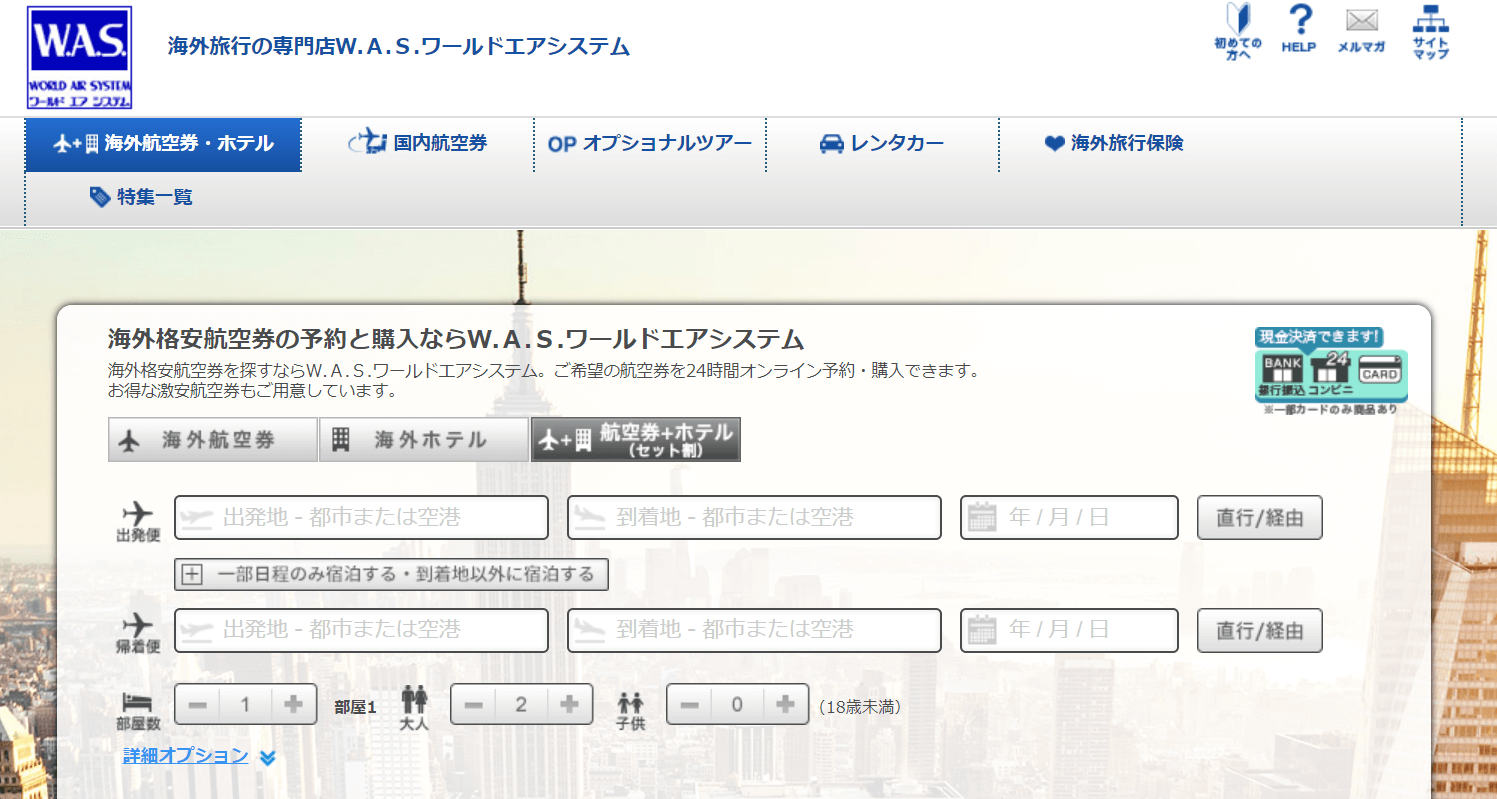
Task: Click the calendar icon in the 帰着便 date field
Action: [983, 630]
